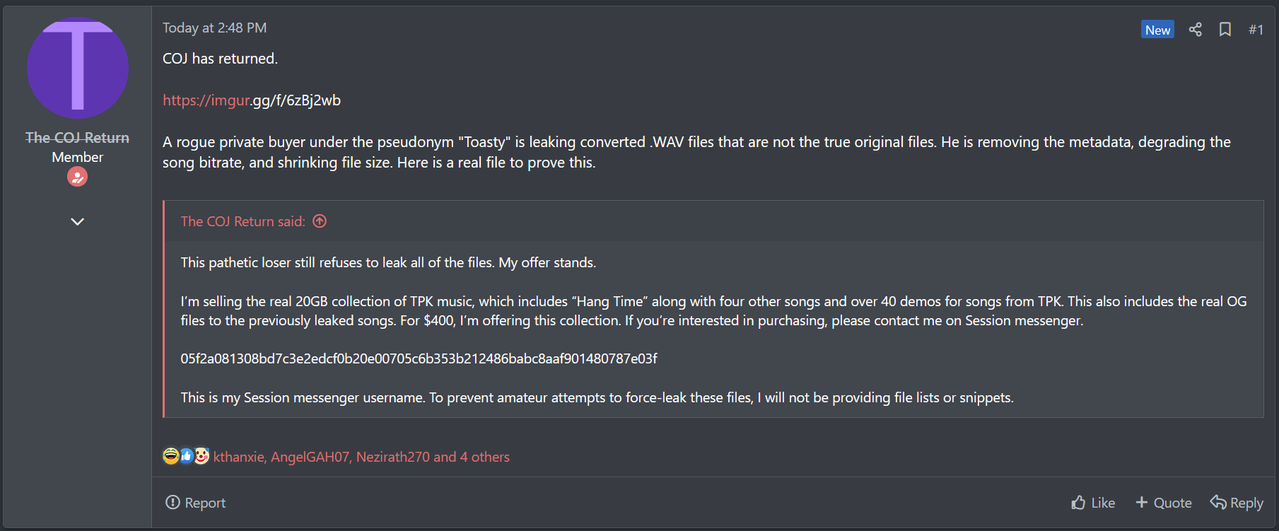Click the up-arrow icon in the quote header
The height and width of the screenshot is (531, 1279).
click(320, 221)
